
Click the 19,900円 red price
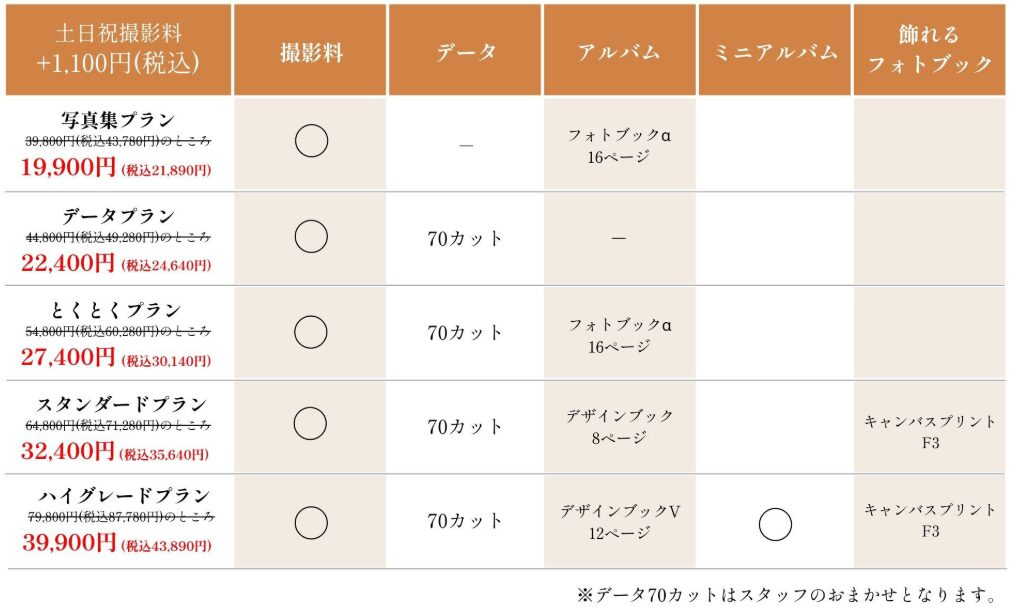point(68,167)
